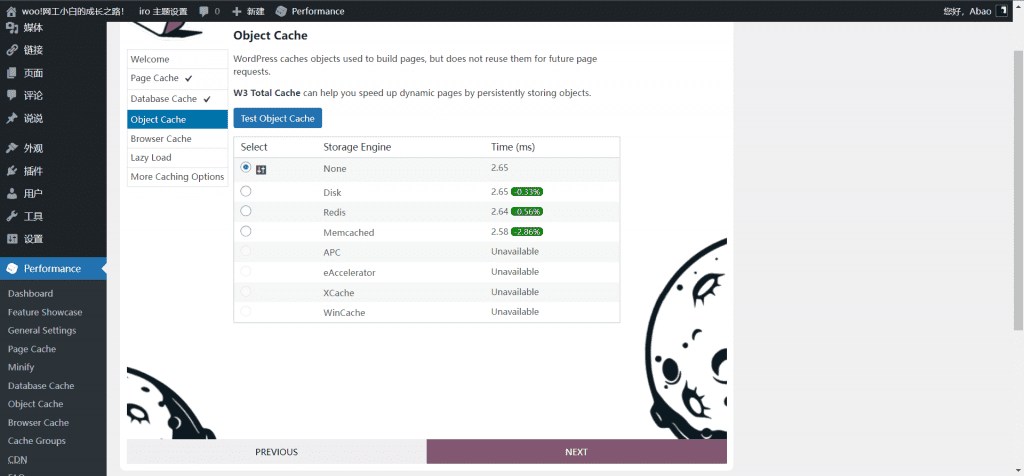The image size is (1024, 476).
Task: Switch to the Browser Cache wizard step
Action: coord(161,139)
